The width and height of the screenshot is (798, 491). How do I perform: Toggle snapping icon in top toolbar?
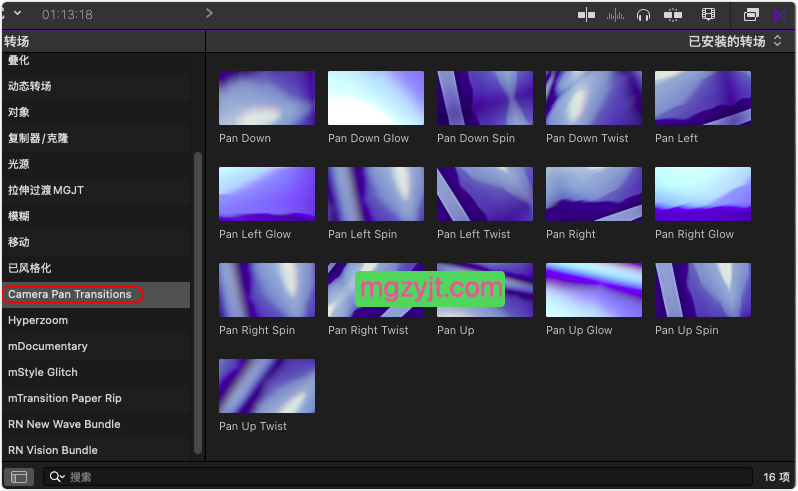click(586, 15)
